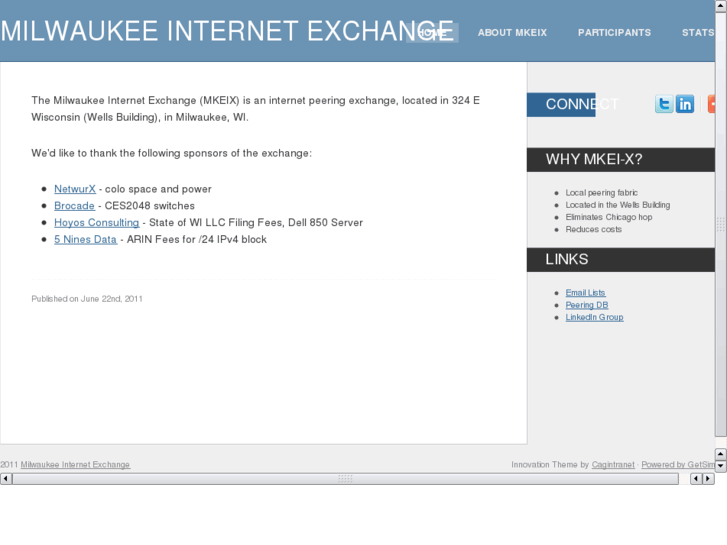Open the Twitter icon in Connect

664,104
